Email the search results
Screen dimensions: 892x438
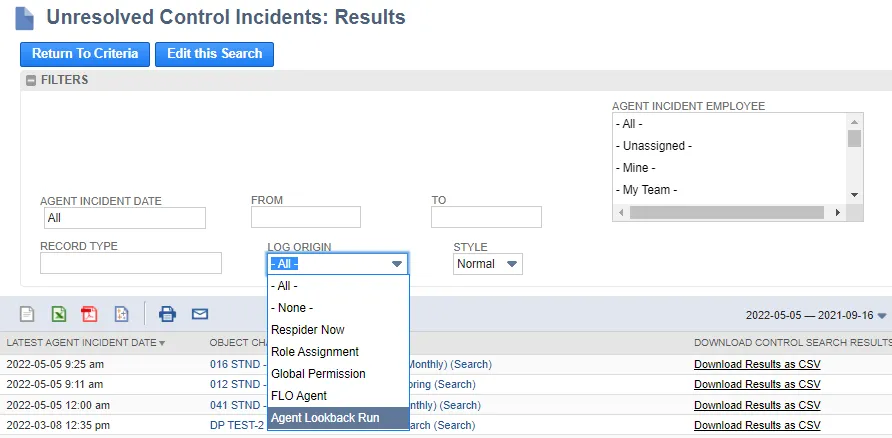point(200,314)
